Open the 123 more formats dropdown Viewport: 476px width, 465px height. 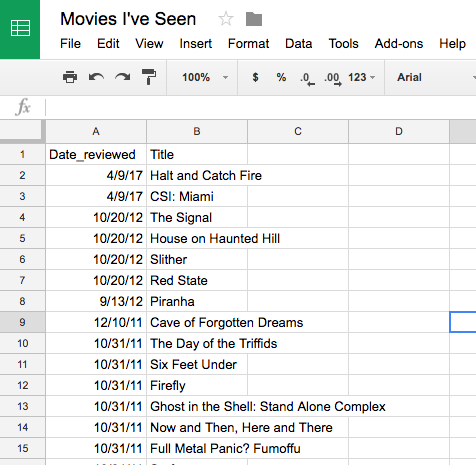pyautogui.click(x=362, y=77)
